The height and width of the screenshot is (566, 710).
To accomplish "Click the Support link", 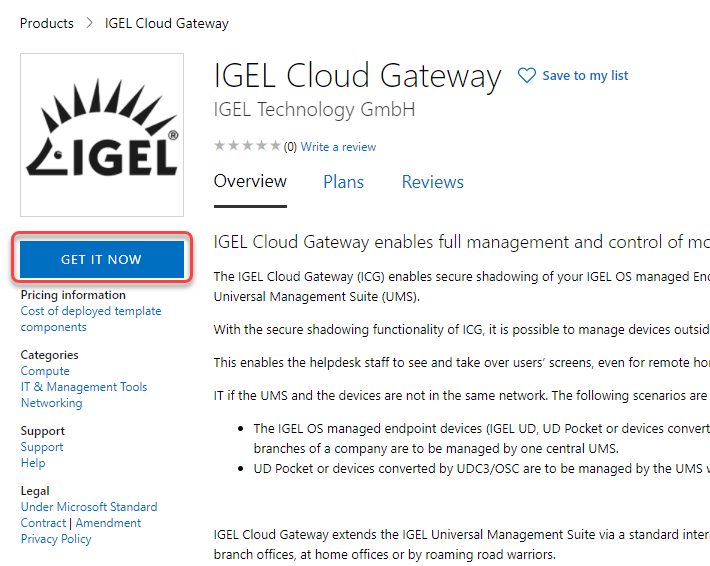I will point(42,447).
